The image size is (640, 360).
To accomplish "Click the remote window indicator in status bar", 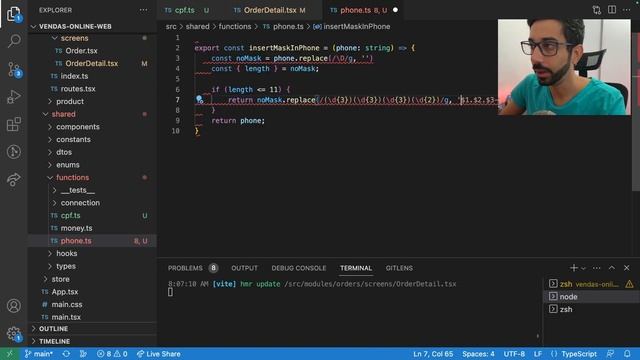I will (x=10, y=354).
